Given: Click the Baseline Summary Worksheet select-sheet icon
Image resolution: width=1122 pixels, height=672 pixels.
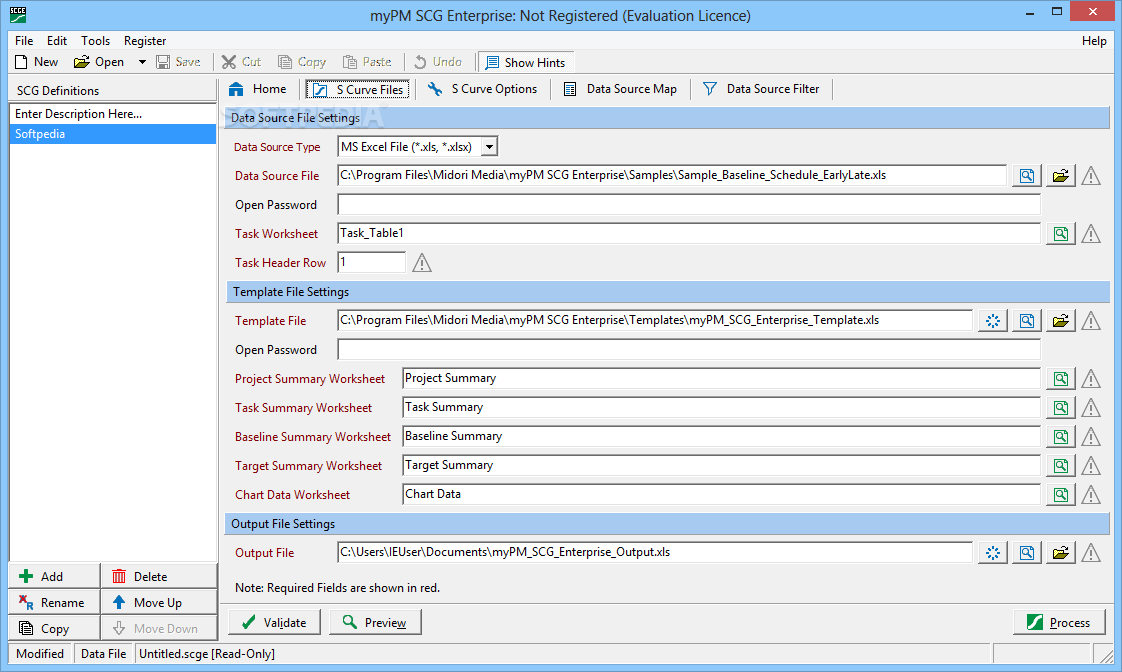Looking at the screenshot, I should click(x=1060, y=437).
